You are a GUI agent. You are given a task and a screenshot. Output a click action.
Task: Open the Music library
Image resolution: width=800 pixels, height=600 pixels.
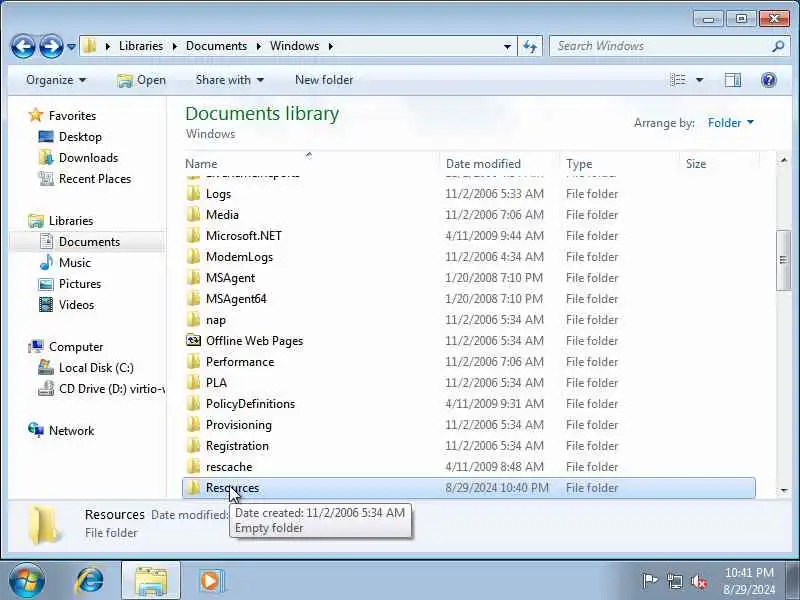pyautogui.click(x=74, y=263)
